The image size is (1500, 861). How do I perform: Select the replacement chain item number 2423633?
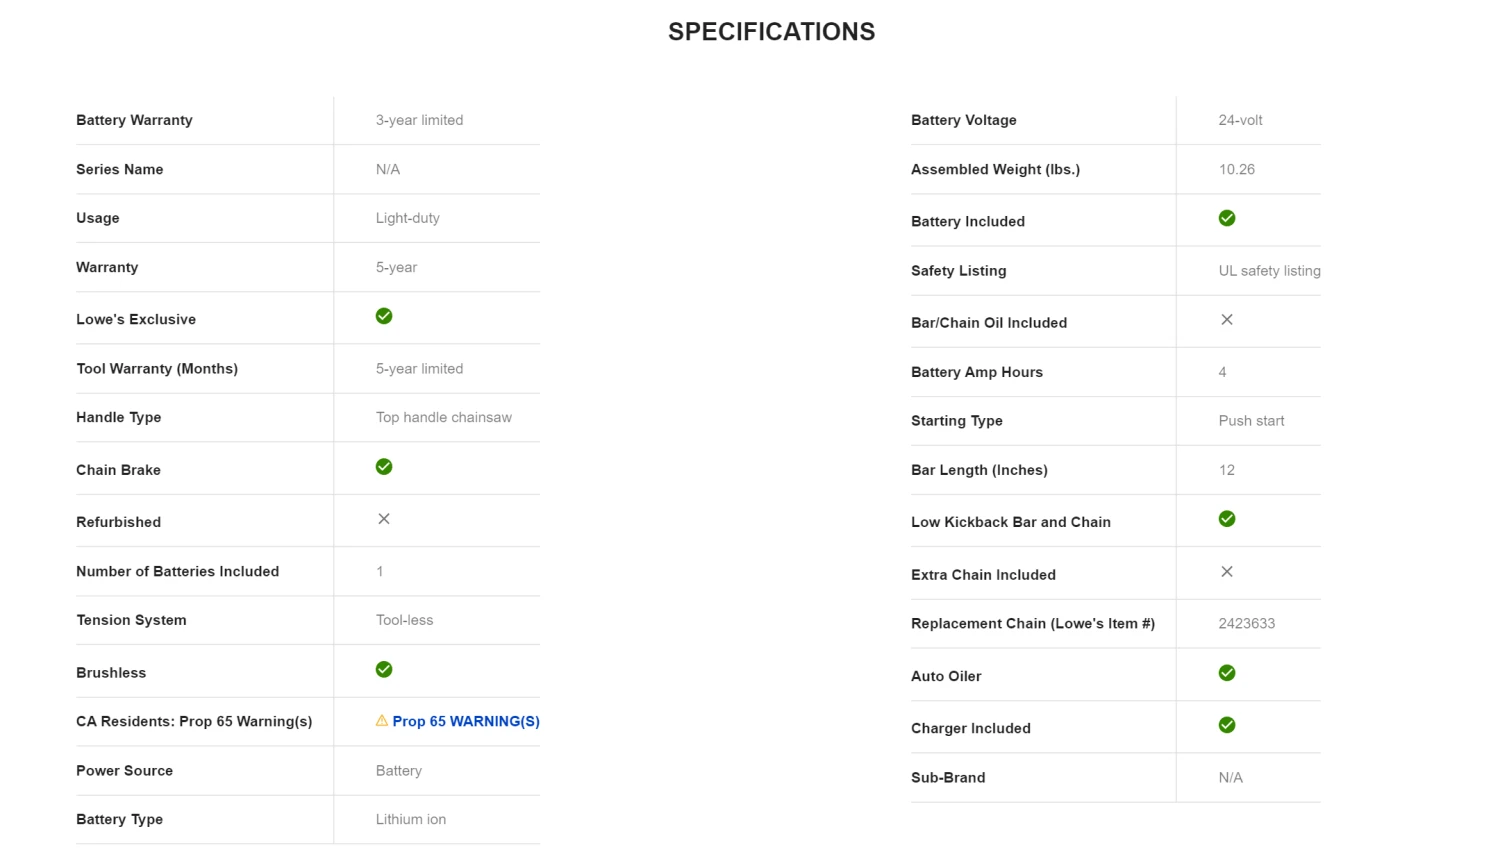pyautogui.click(x=1246, y=623)
